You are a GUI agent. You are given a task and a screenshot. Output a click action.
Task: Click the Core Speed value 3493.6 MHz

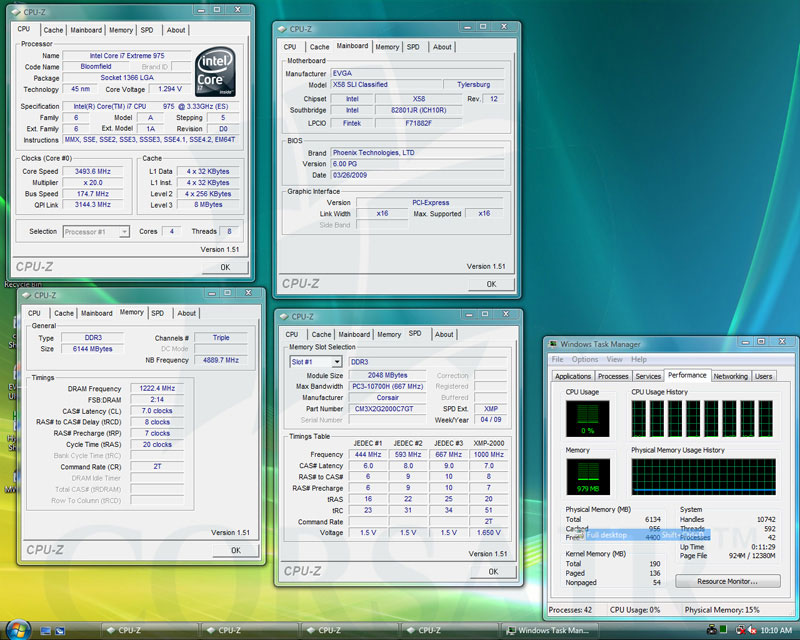coord(93,171)
